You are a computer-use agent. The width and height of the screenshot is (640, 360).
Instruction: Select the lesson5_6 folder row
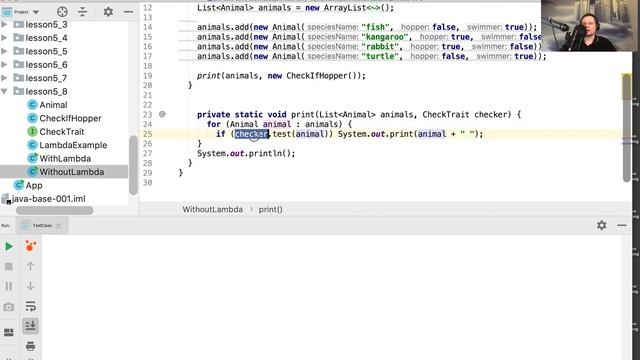tap(64, 65)
